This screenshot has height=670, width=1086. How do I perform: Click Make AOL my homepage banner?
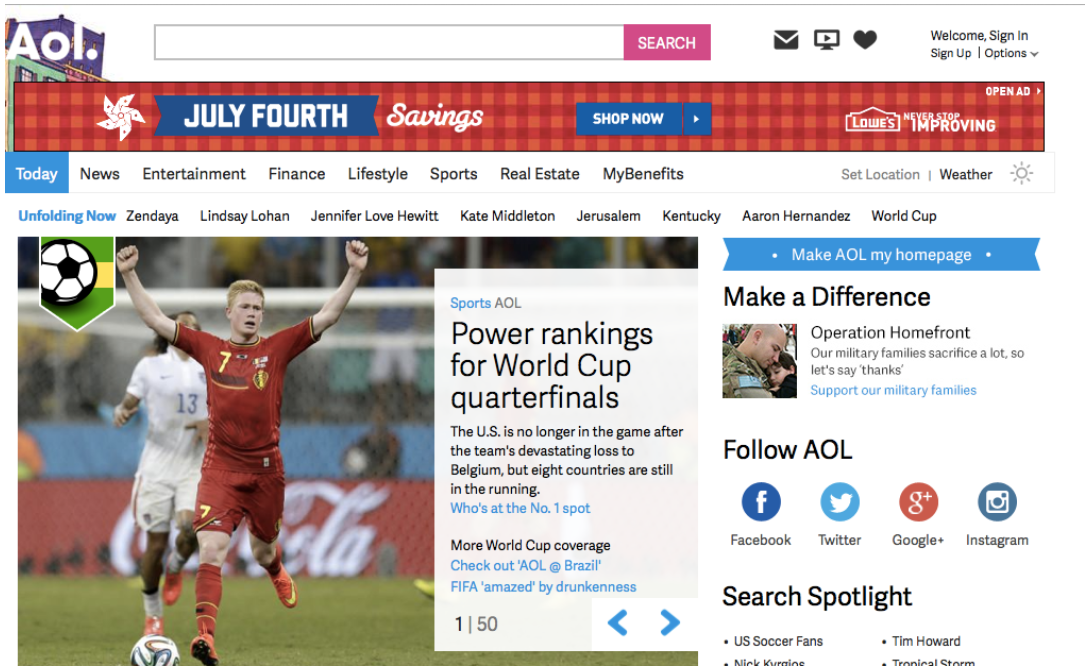pyautogui.click(x=881, y=254)
